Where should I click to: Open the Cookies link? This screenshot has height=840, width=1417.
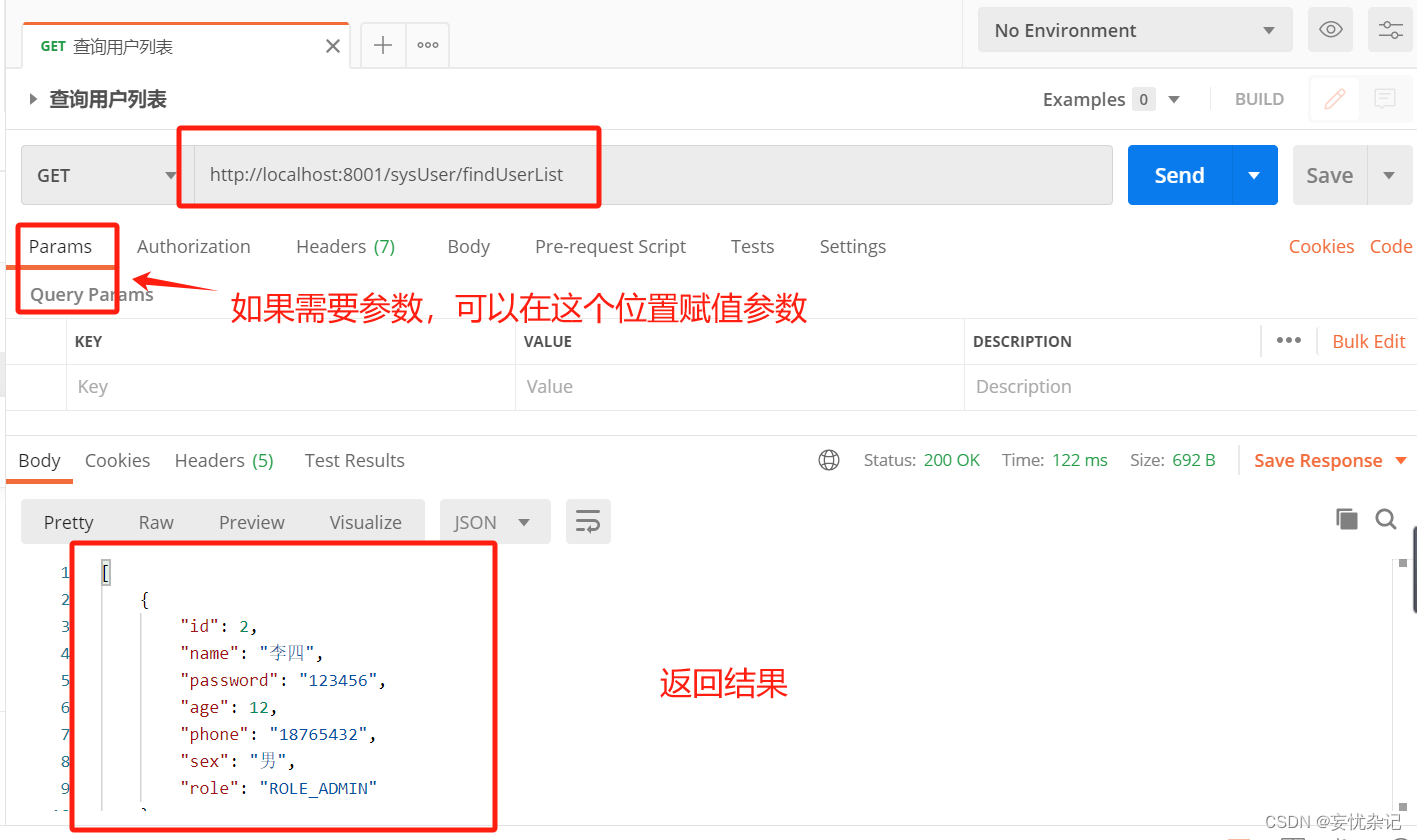[1321, 246]
